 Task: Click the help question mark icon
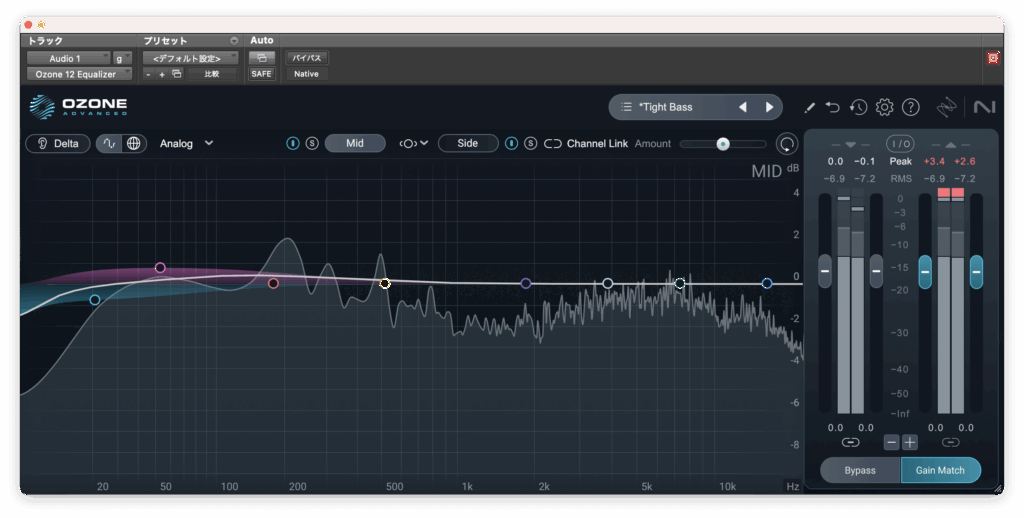tap(910, 107)
